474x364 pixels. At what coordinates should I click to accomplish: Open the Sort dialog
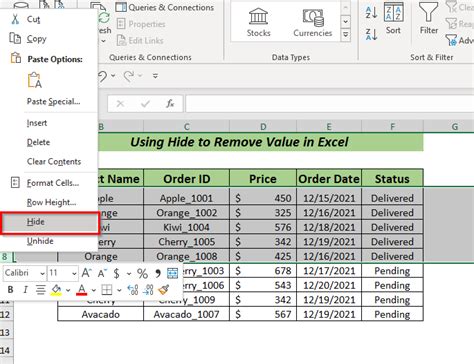393,19
